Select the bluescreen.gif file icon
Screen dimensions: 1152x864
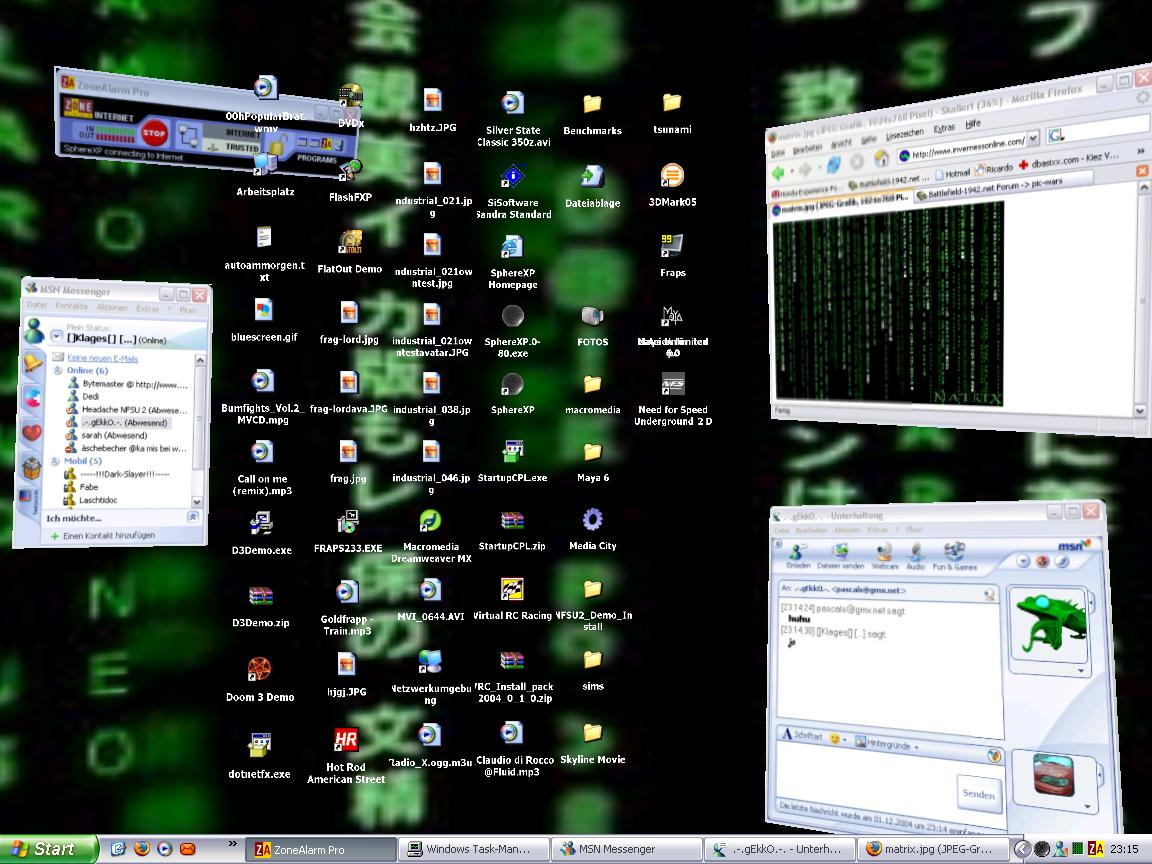264,320
